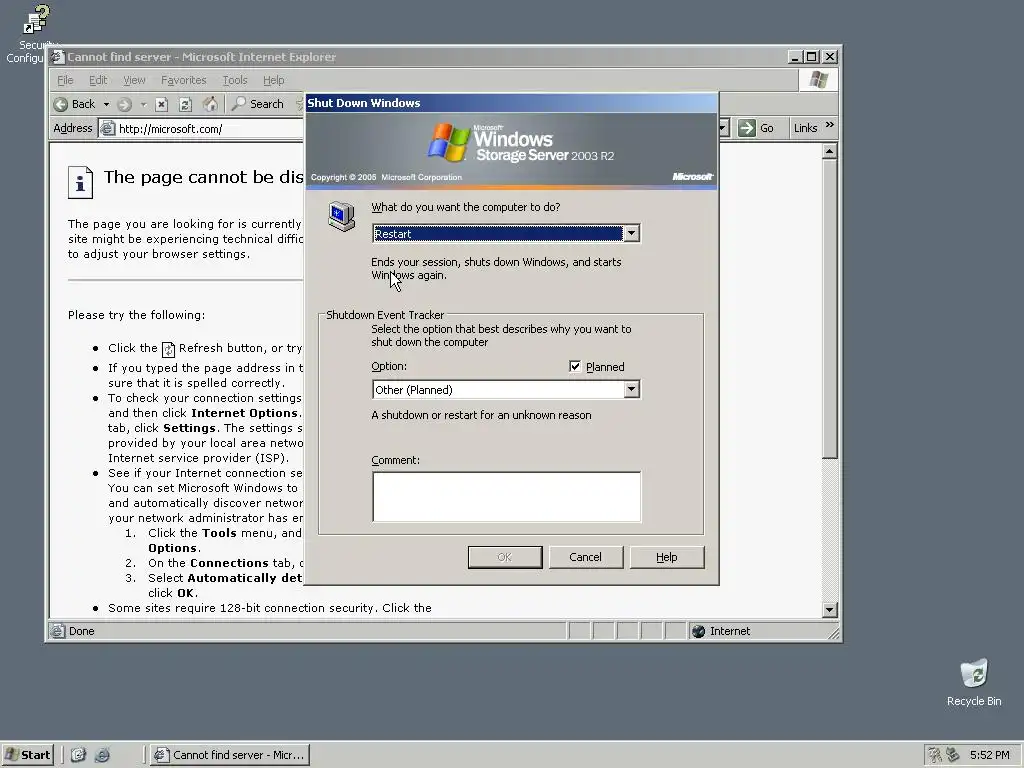1024x768 pixels.
Task: Open the View menu
Action: (134, 80)
